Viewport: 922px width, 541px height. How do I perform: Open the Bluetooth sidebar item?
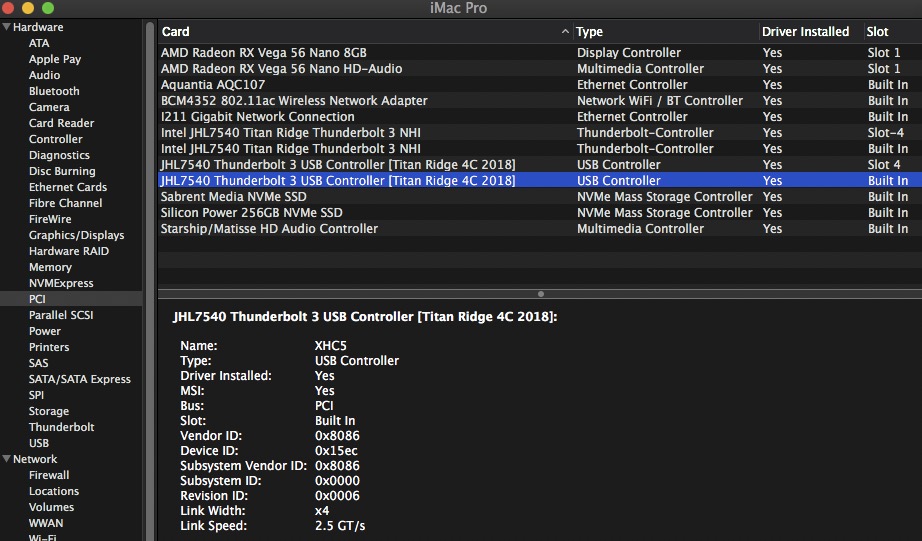[54, 91]
